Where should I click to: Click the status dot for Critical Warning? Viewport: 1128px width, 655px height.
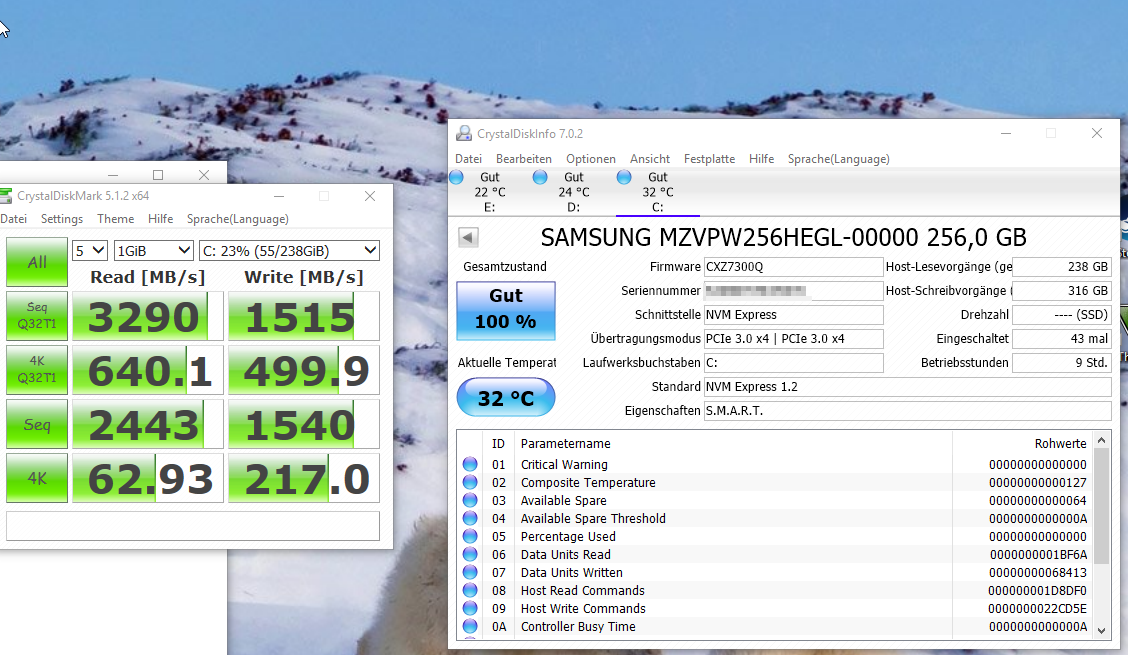click(470, 464)
